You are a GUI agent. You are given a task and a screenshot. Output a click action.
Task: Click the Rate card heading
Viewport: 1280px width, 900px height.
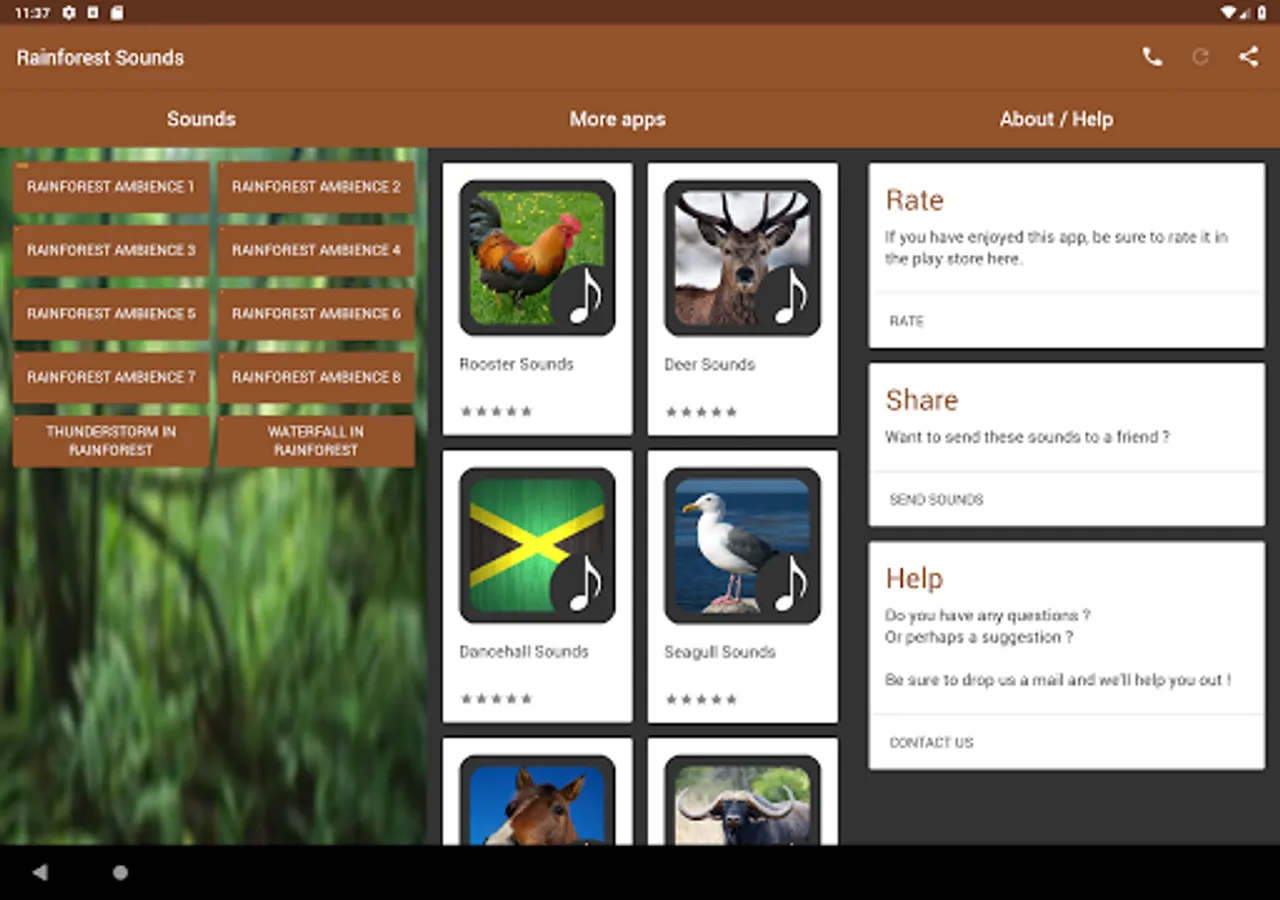914,200
